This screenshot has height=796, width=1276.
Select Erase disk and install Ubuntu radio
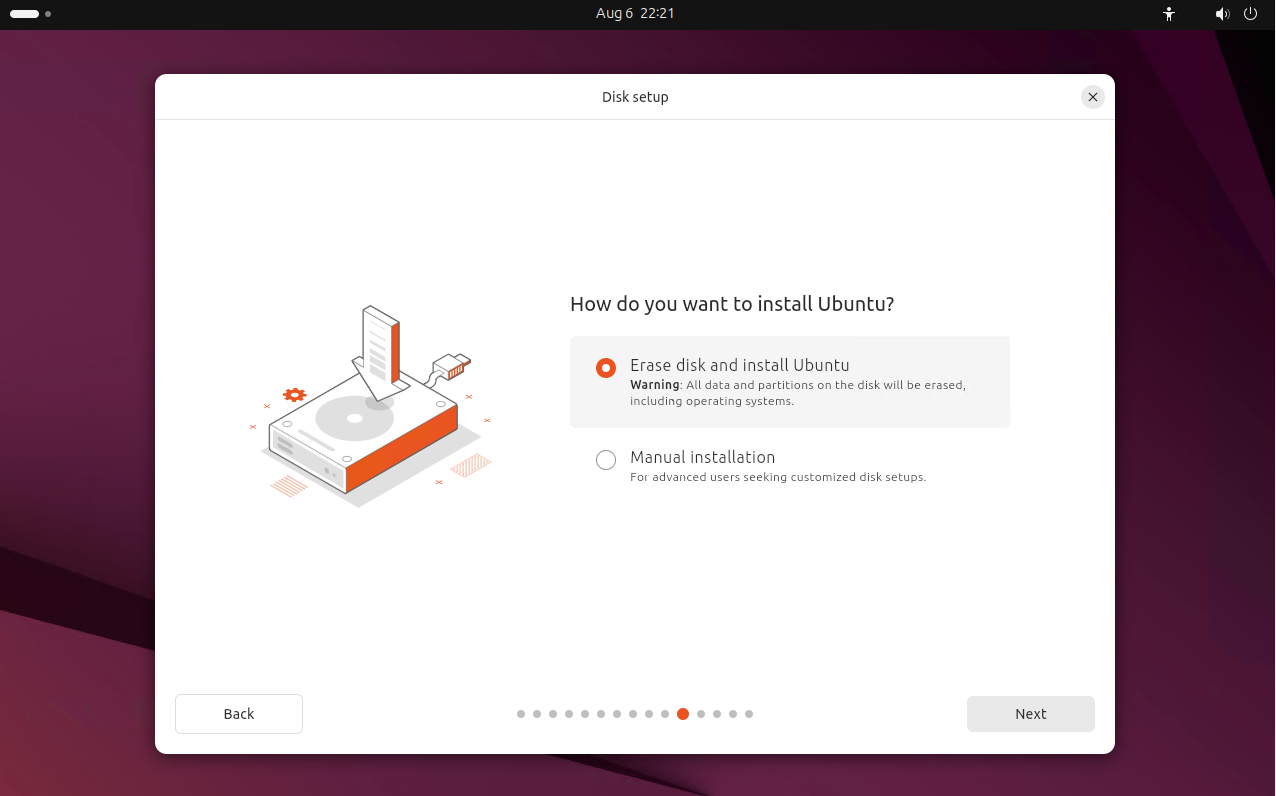(606, 368)
